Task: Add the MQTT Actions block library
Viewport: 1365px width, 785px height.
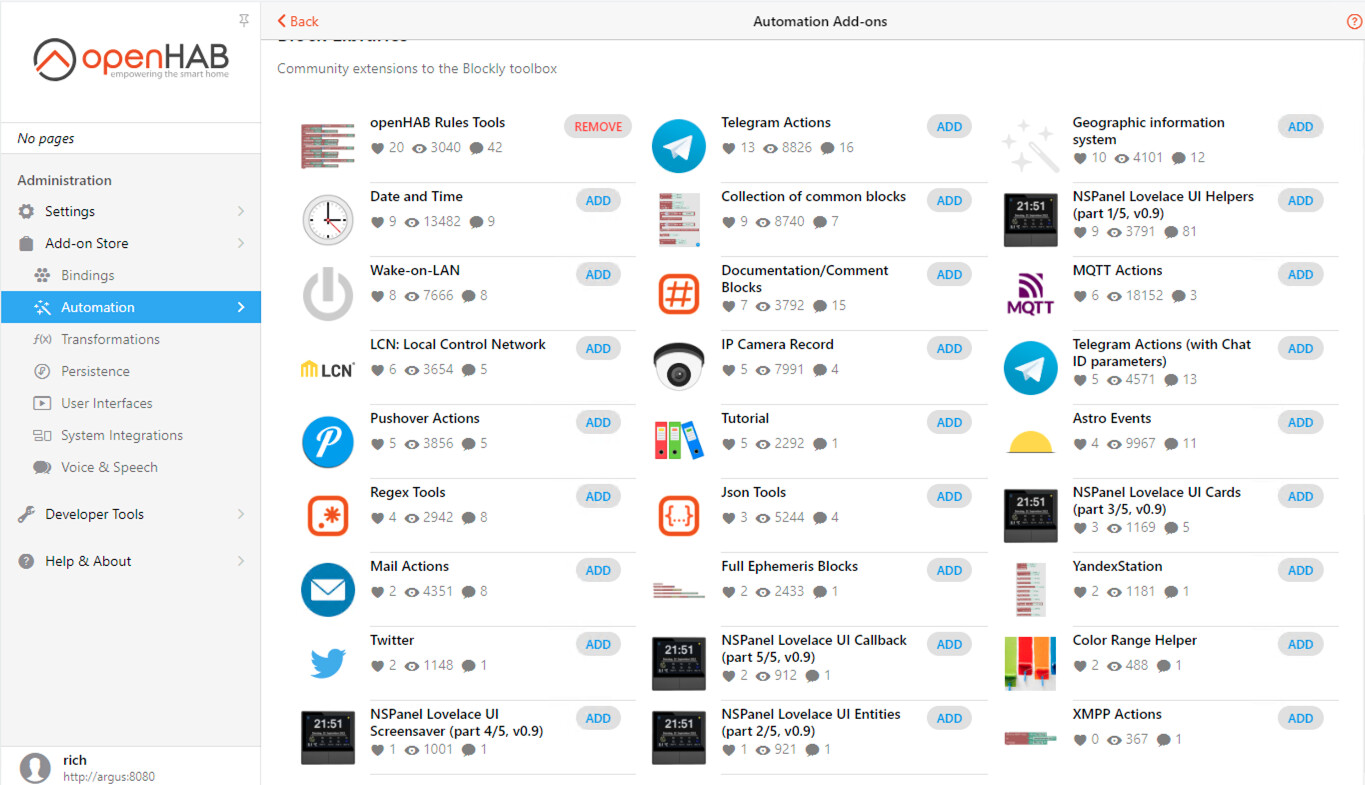Action: (x=1300, y=275)
